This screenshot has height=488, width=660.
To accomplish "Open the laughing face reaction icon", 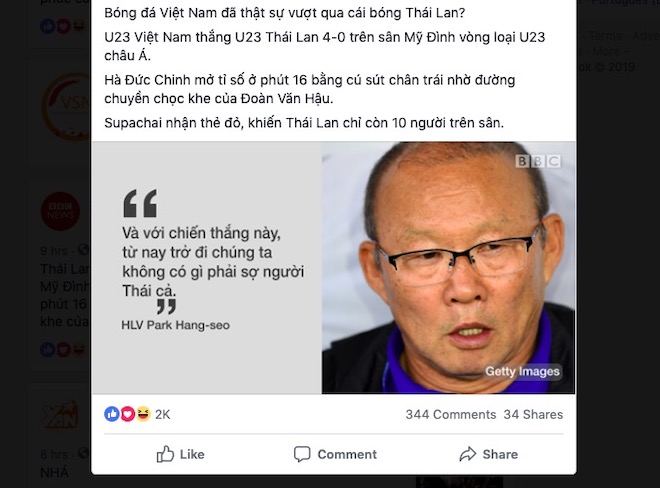I will [143, 414].
